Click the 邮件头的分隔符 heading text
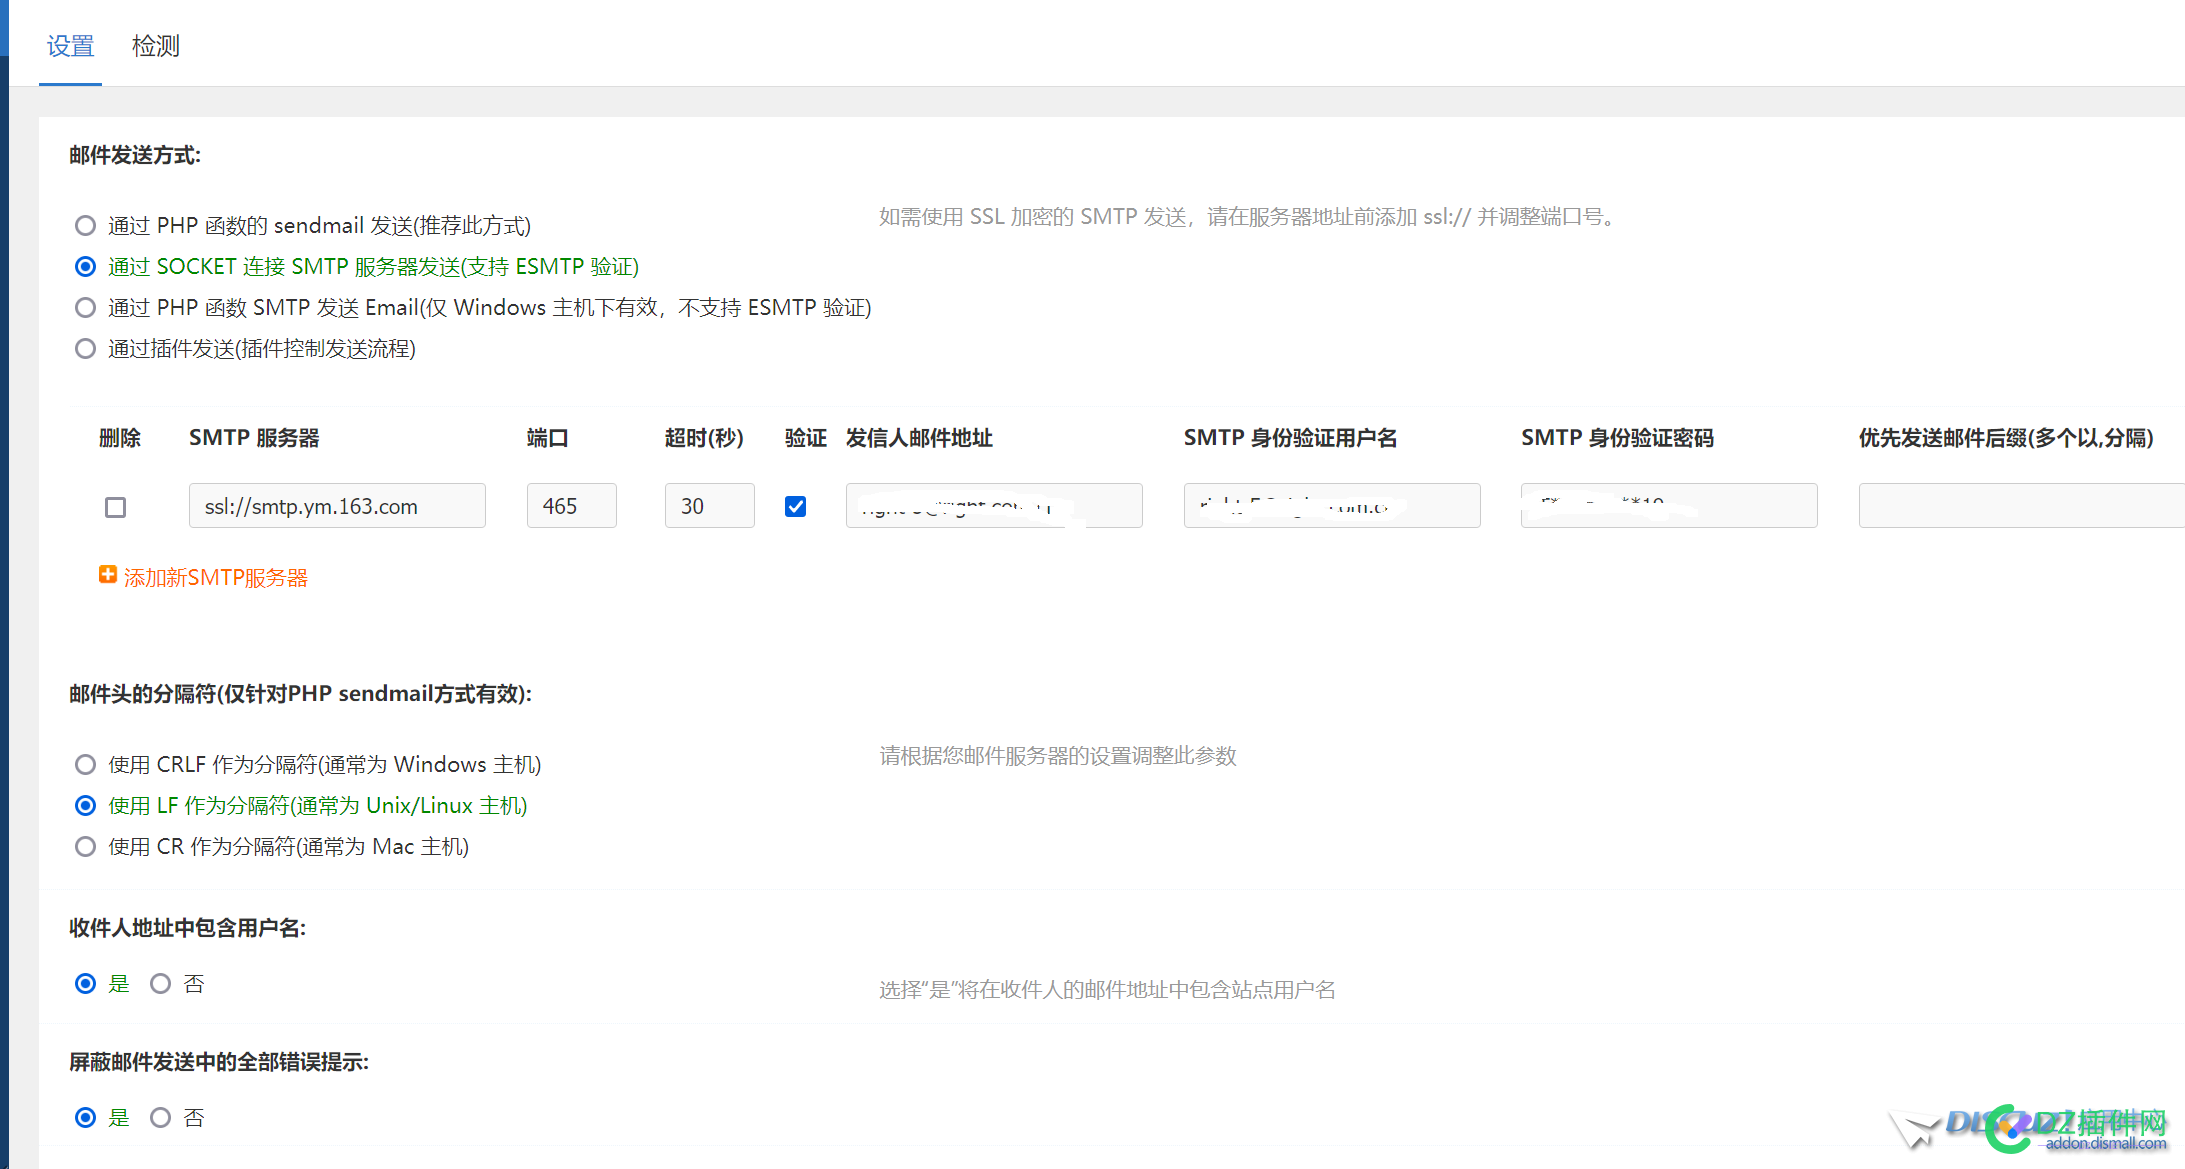The height and width of the screenshot is (1169, 2185). point(300,694)
